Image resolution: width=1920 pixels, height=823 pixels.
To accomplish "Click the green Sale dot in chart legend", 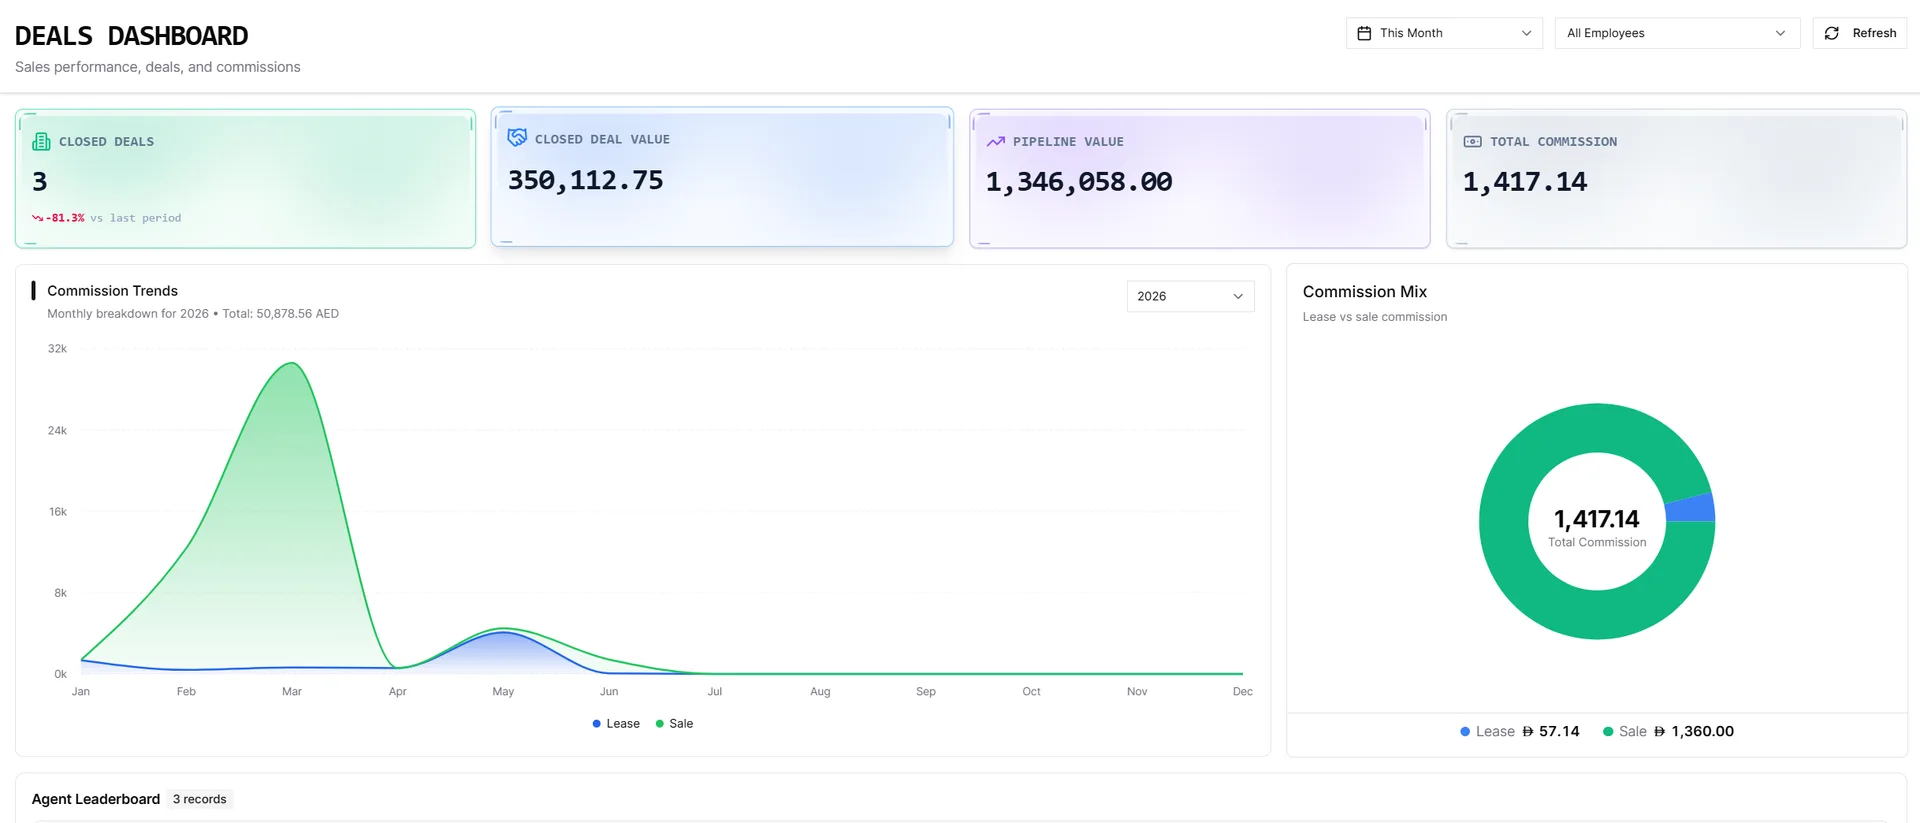I will point(660,724).
